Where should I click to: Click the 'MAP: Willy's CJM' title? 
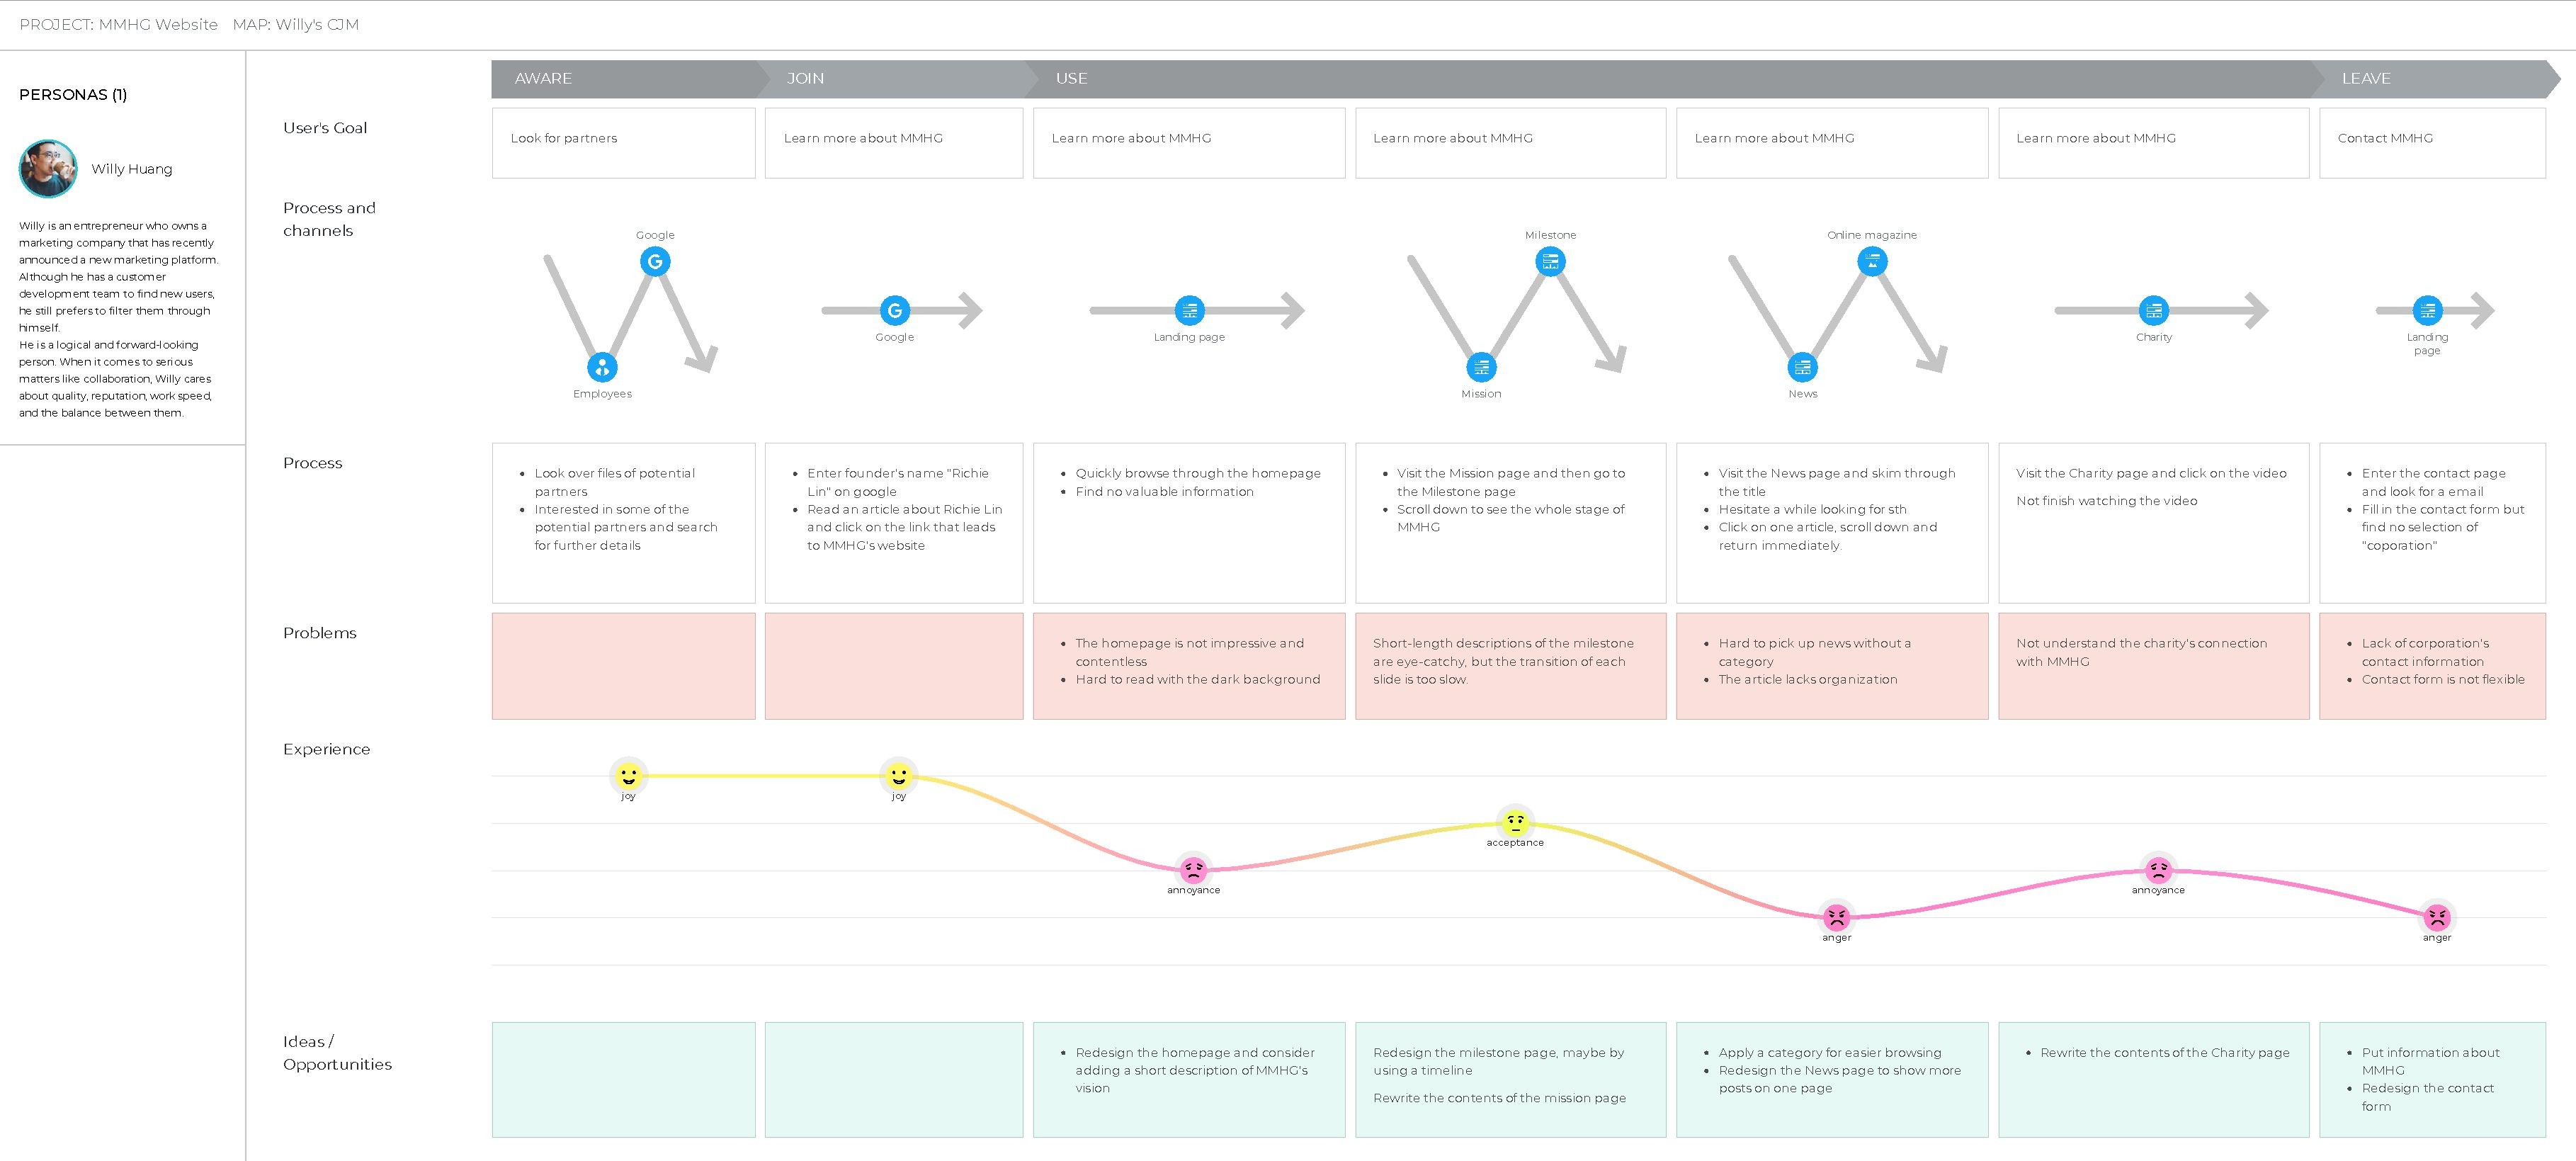pos(295,25)
